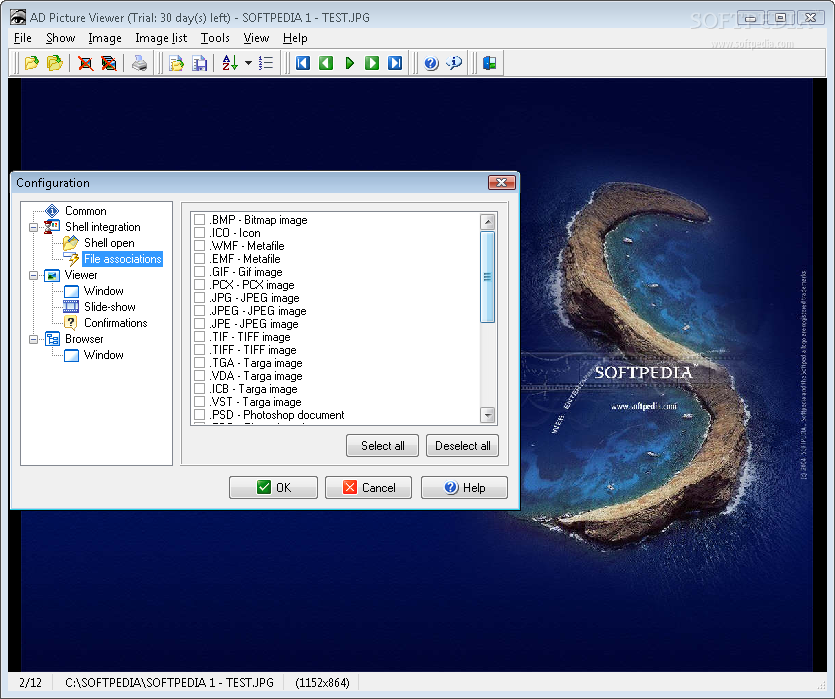Check the .WMF - Metafile box

tap(200, 246)
